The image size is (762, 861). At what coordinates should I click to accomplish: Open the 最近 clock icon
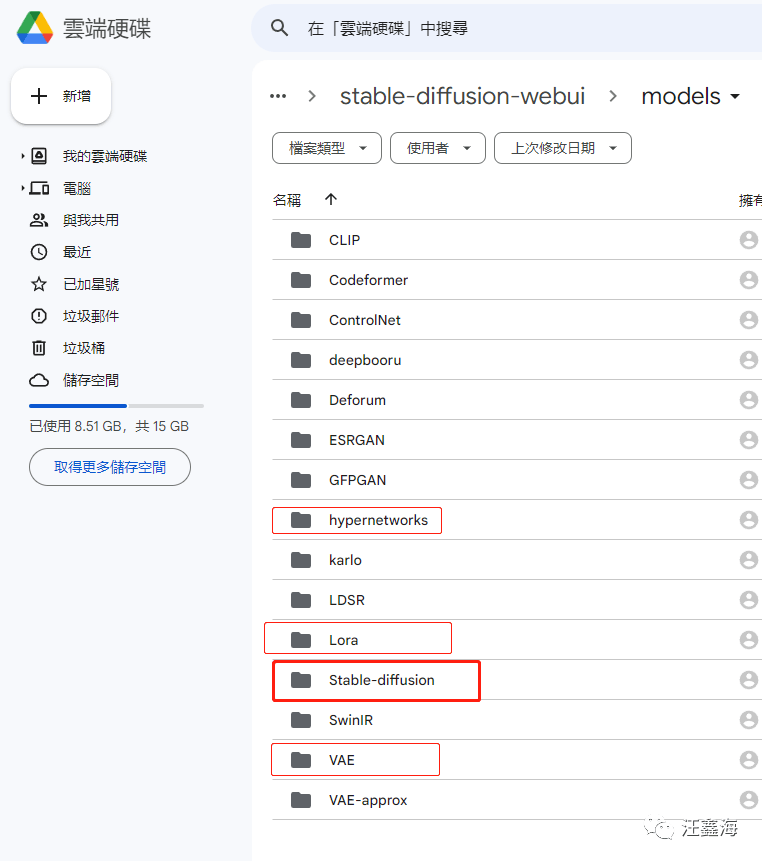pyautogui.click(x=38, y=252)
